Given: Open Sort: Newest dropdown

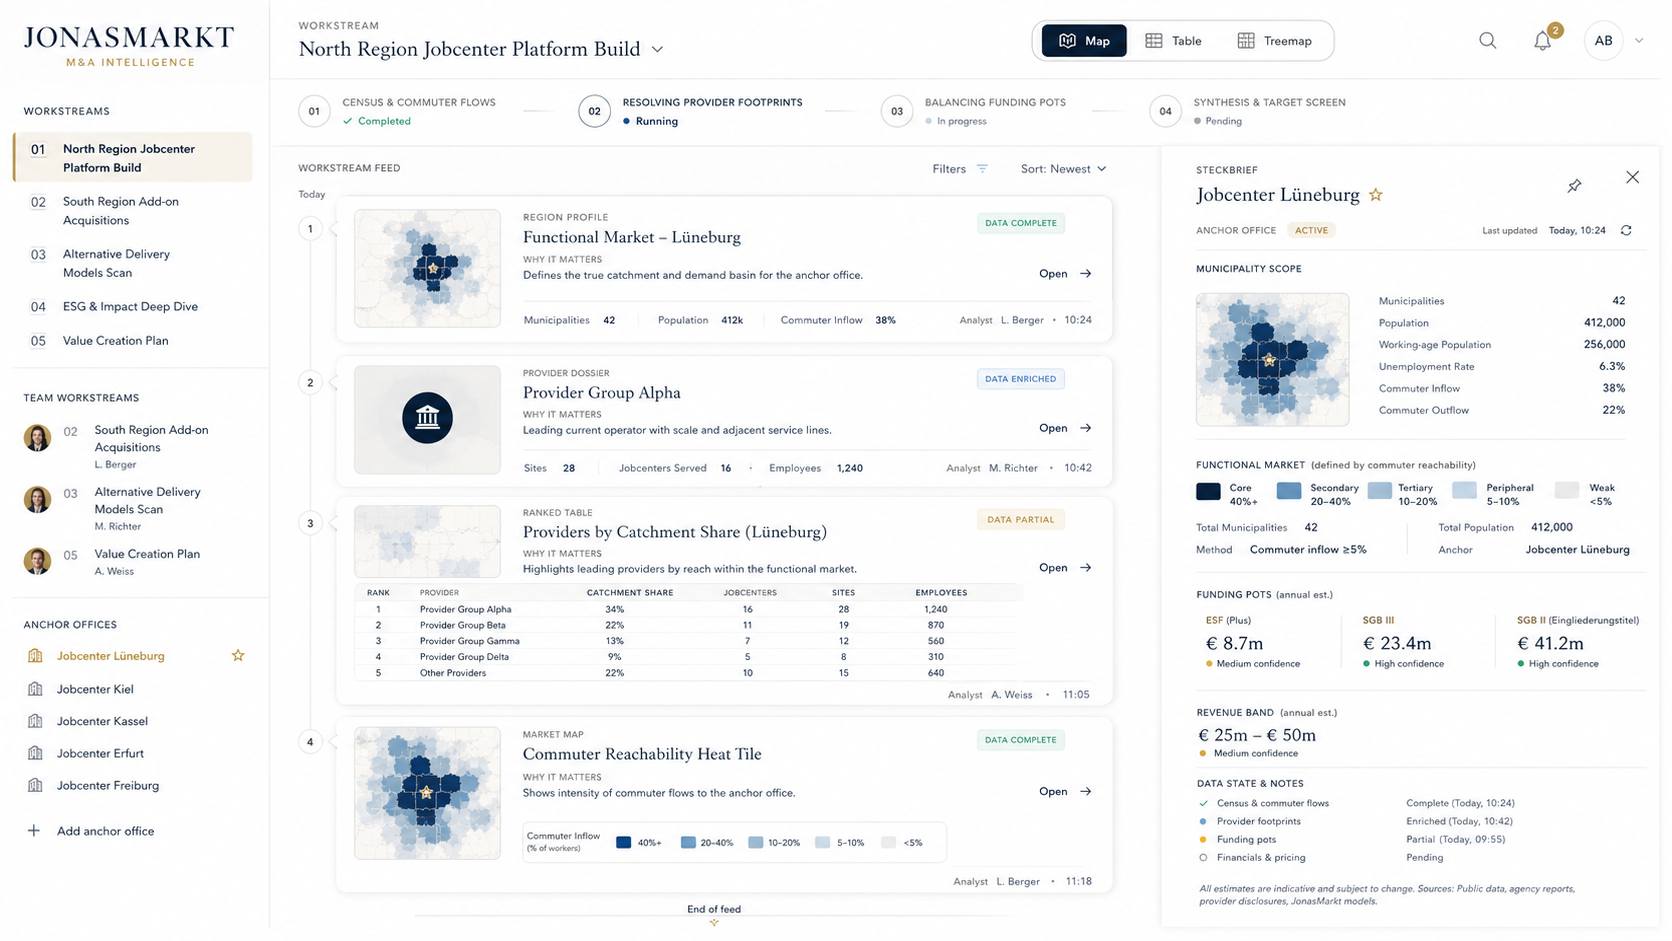Looking at the screenshot, I should (1063, 169).
